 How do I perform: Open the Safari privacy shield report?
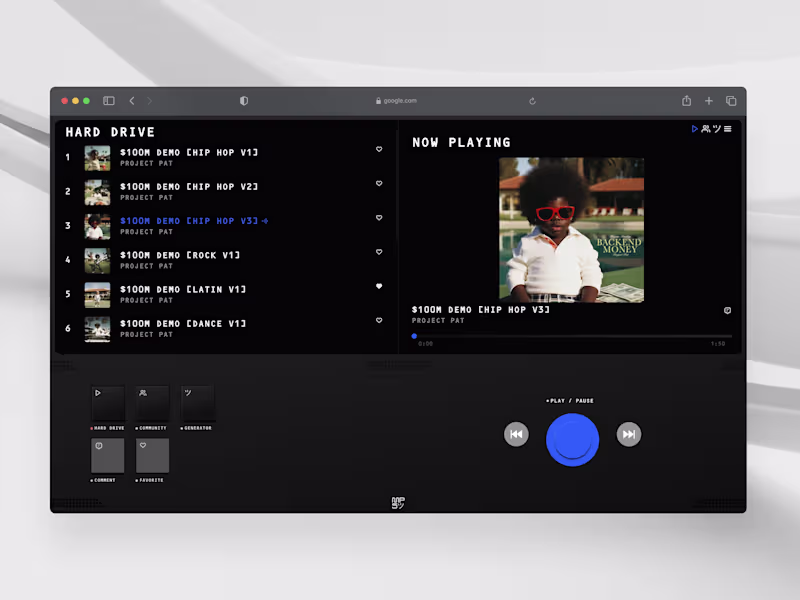244,101
